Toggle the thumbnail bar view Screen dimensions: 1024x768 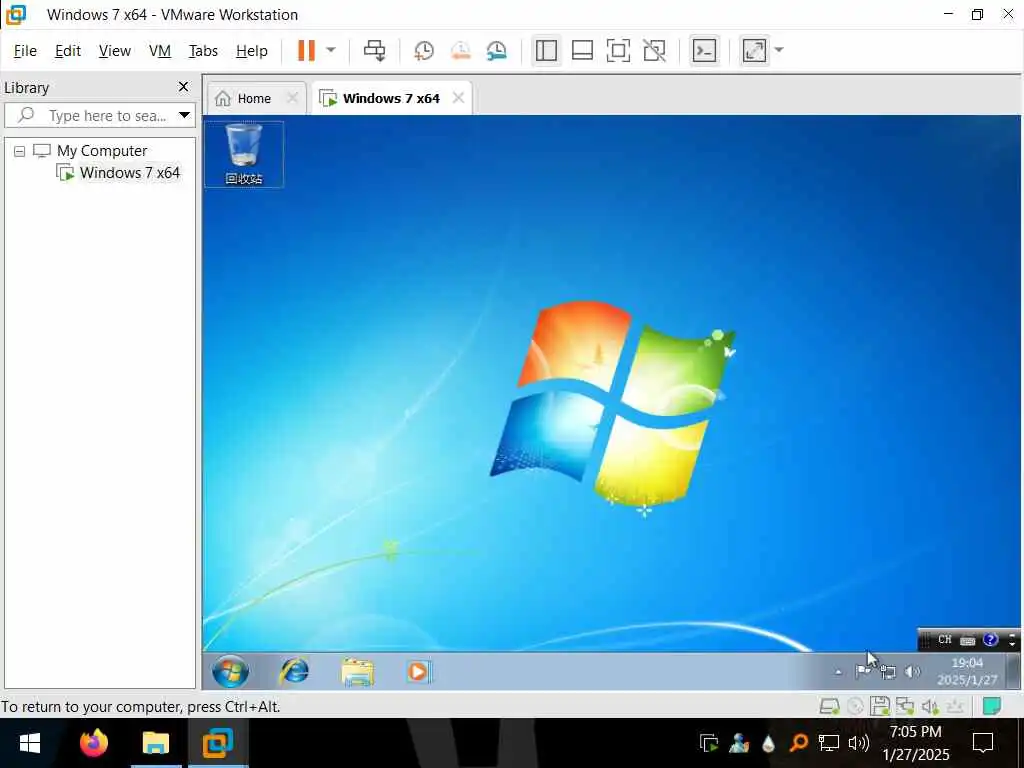pos(582,50)
